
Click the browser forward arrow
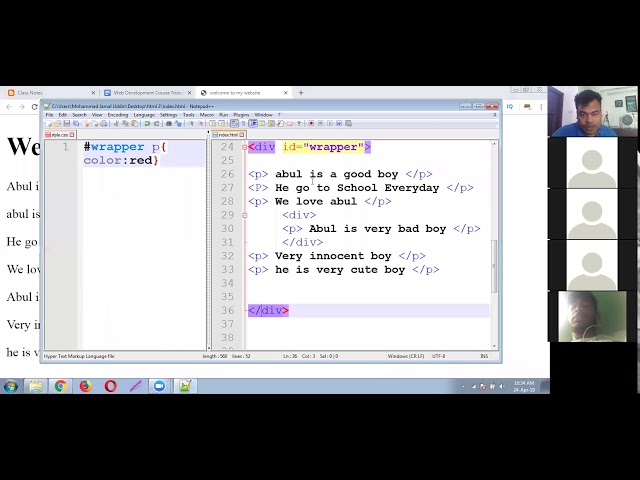click(x=22, y=107)
